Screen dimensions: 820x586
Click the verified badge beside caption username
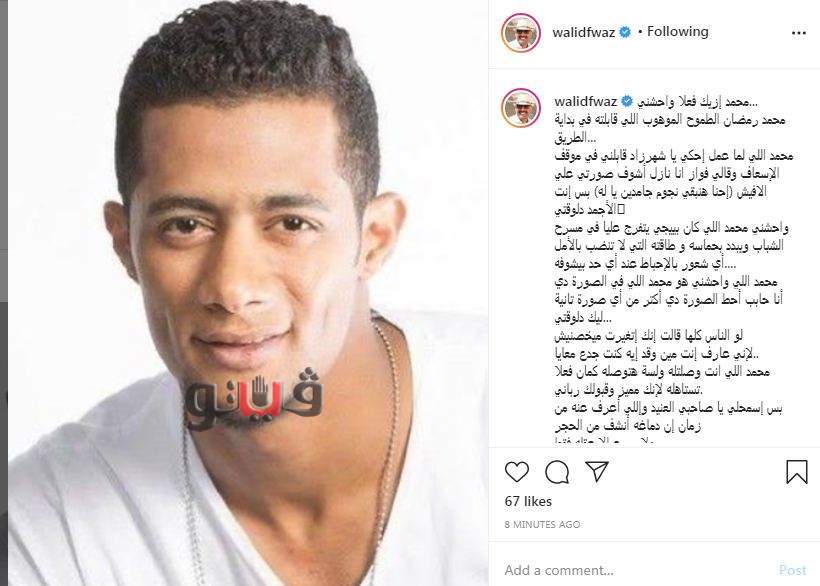click(x=627, y=101)
